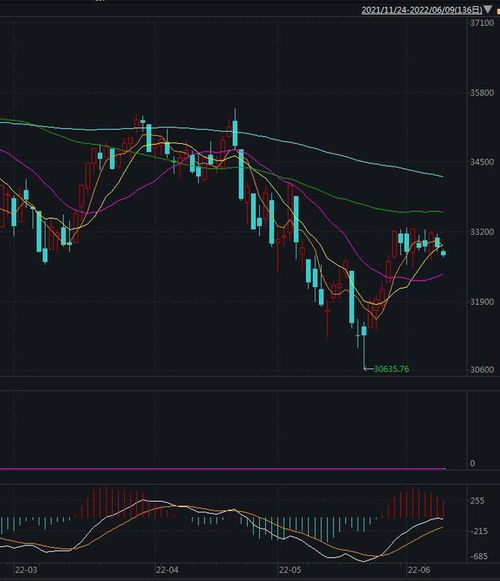Click the 22-05 date axis label
The width and height of the screenshot is (500, 581).
290,570
